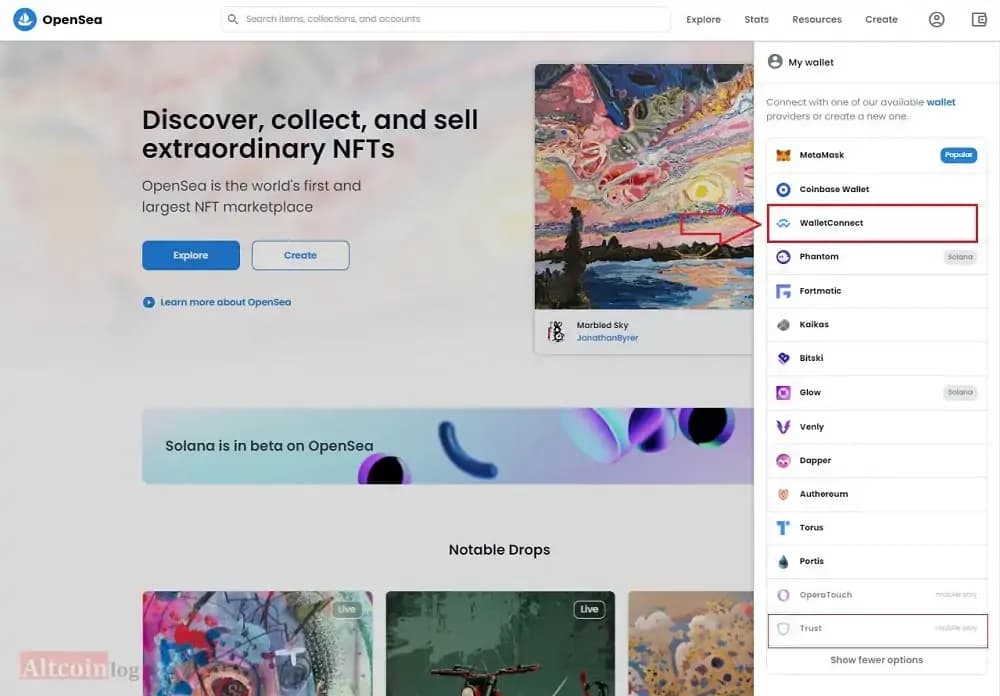Open the Stats menu
The image size is (1000, 696).
point(756,19)
